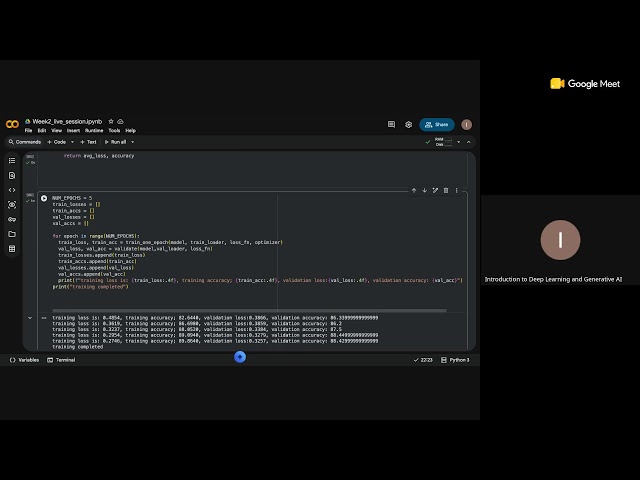Viewport: 640px width, 480px height.
Task: Open the Tools menu
Action: pyautogui.click(x=114, y=131)
